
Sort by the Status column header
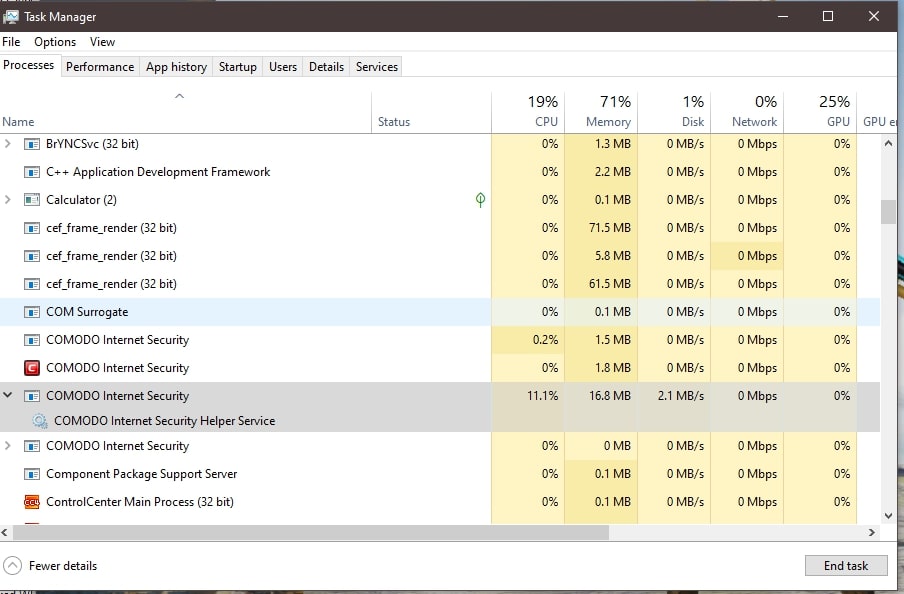click(x=431, y=112)
